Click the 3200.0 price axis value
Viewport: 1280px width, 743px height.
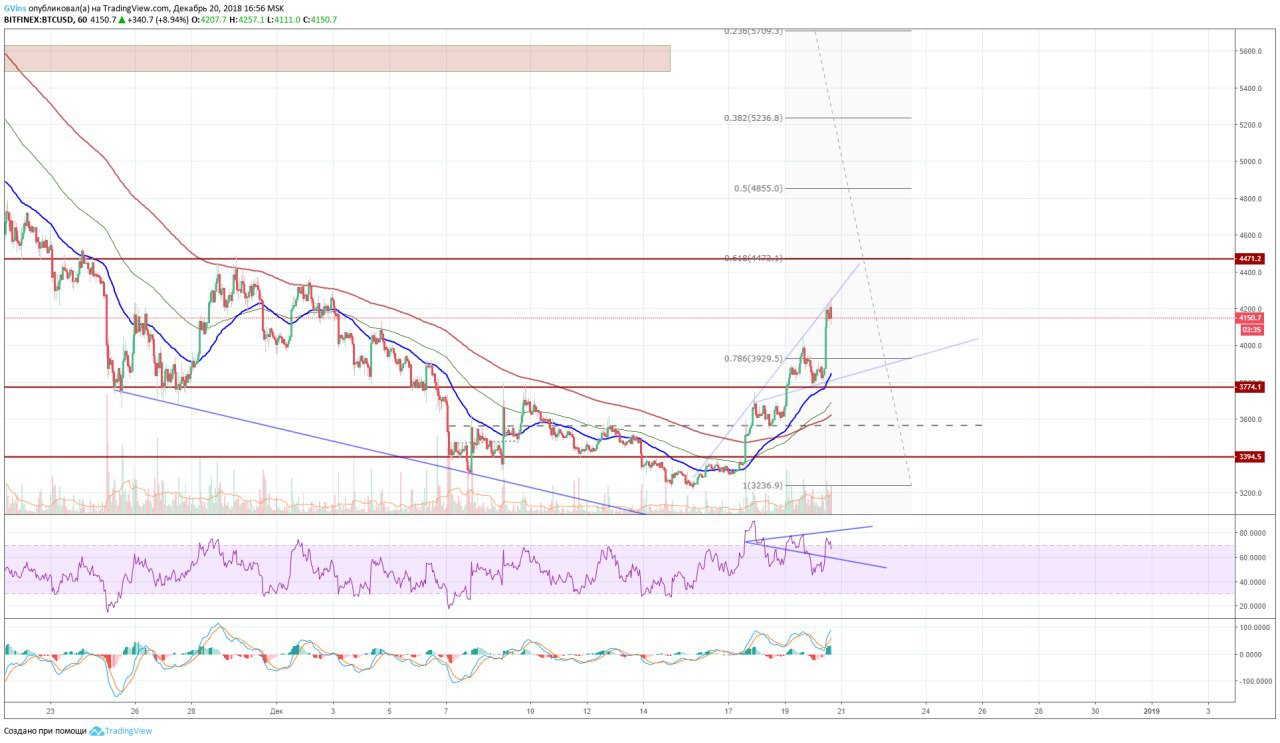[1252, 493]
